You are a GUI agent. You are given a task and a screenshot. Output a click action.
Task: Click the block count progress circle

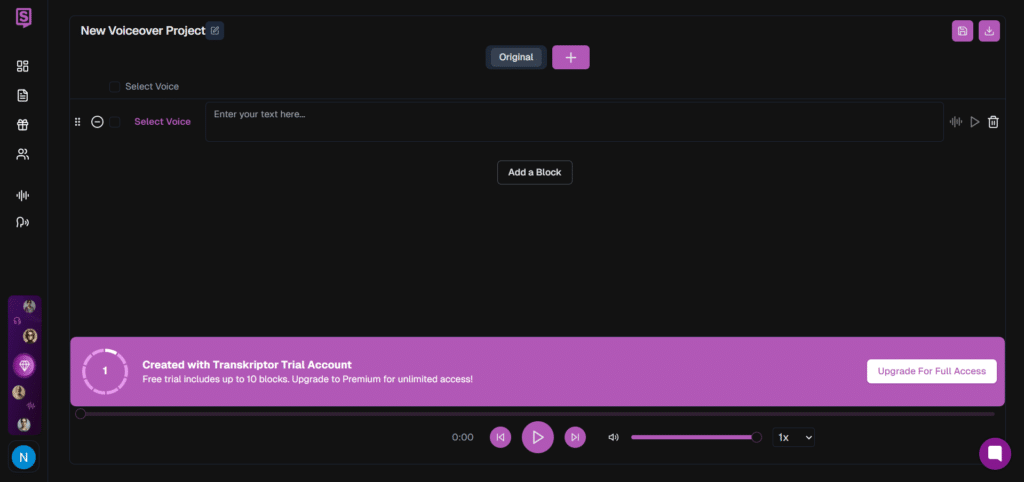click(x=105, y=371)
